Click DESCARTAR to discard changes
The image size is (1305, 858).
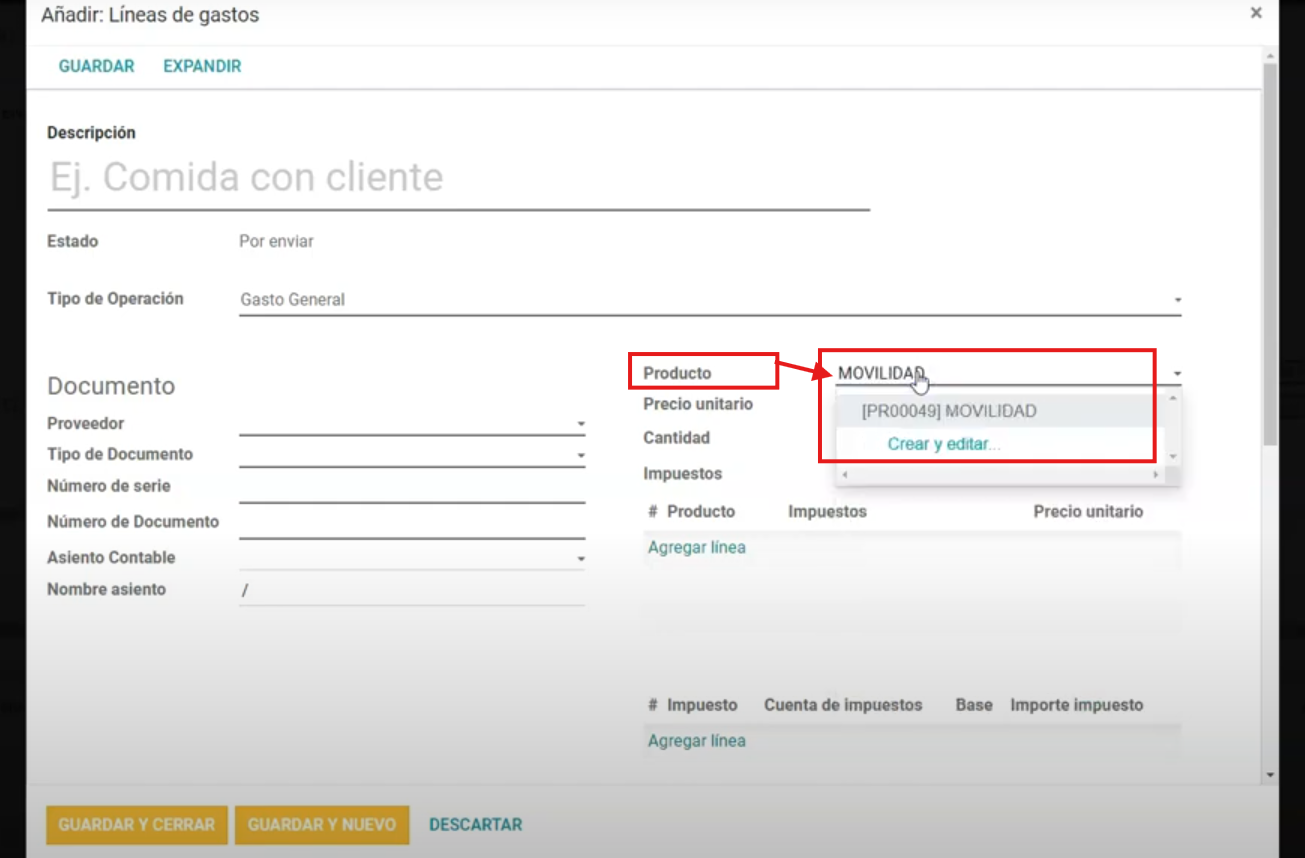(x=475, y=825)
